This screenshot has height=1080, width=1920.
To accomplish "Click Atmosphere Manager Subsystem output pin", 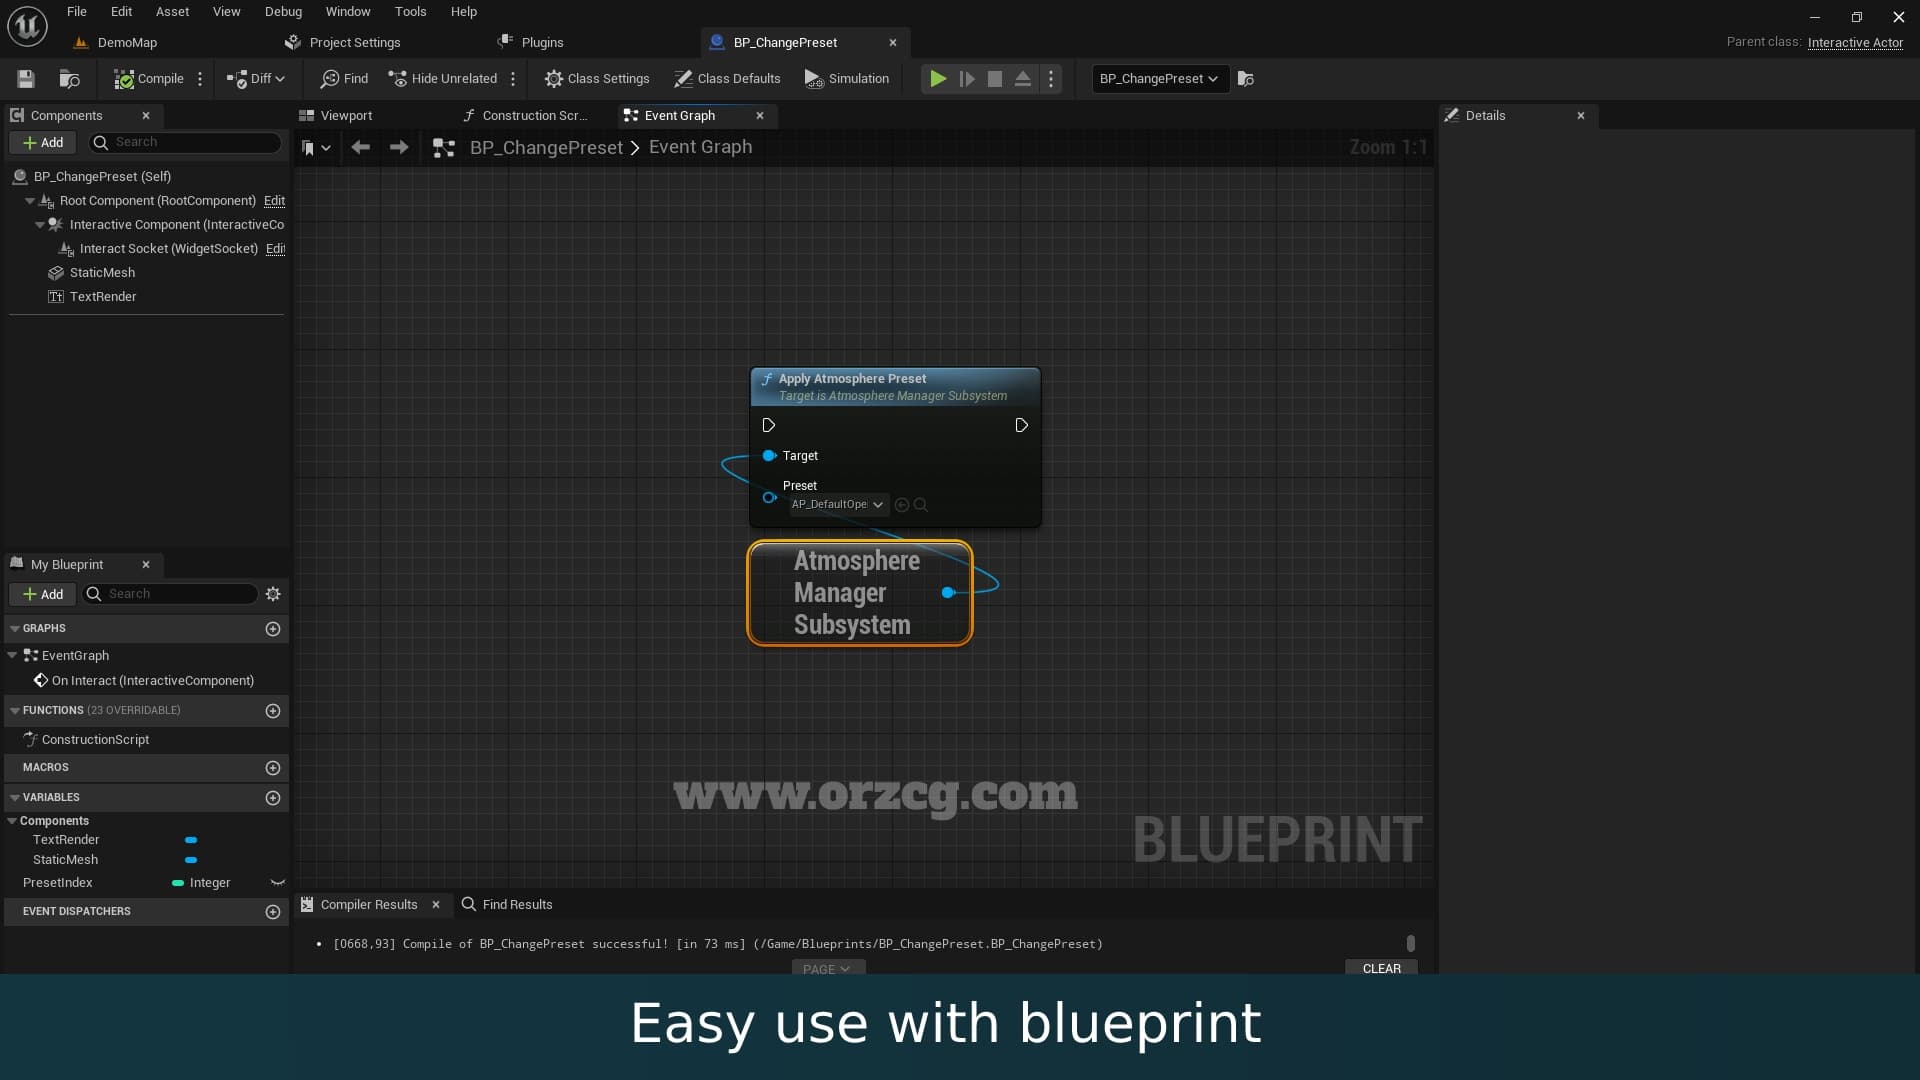I will click(x=948, y=593).
